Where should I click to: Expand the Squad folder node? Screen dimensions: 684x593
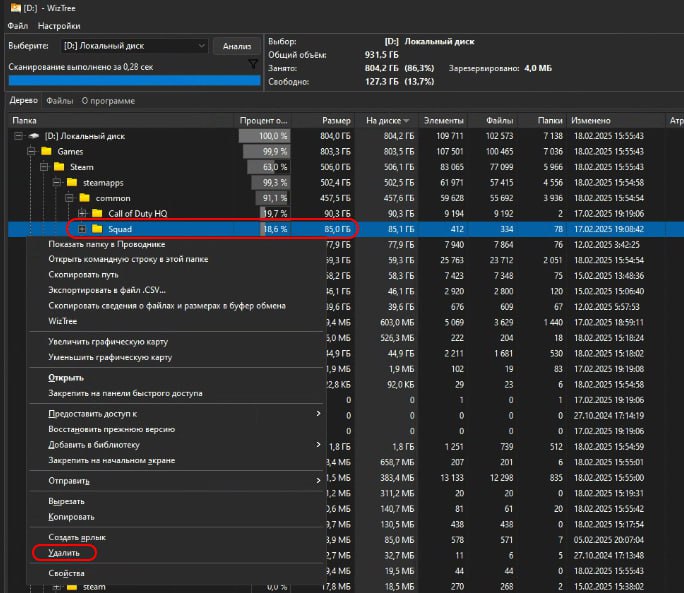[x=82, y=229]
